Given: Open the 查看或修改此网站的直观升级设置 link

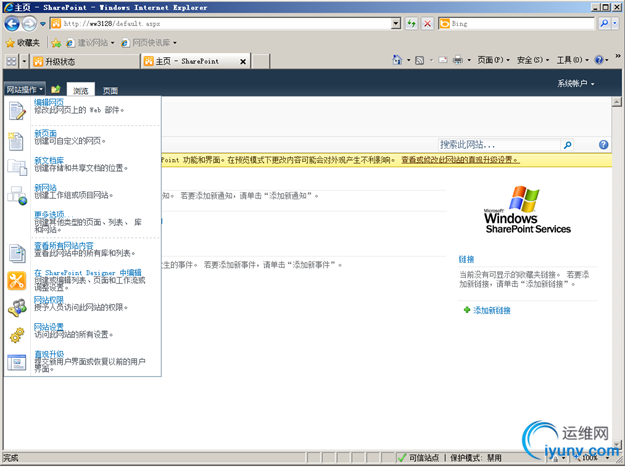Looking at the screenshot, I should point(460,160).
